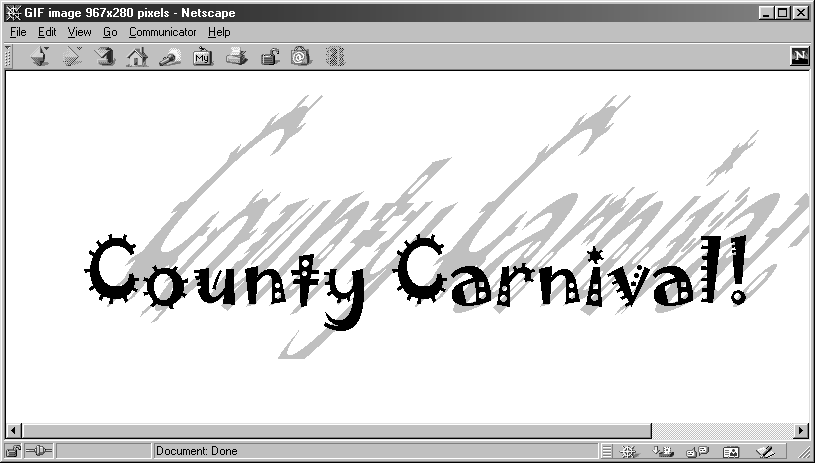Open the View menu

(x=79, y=32)
